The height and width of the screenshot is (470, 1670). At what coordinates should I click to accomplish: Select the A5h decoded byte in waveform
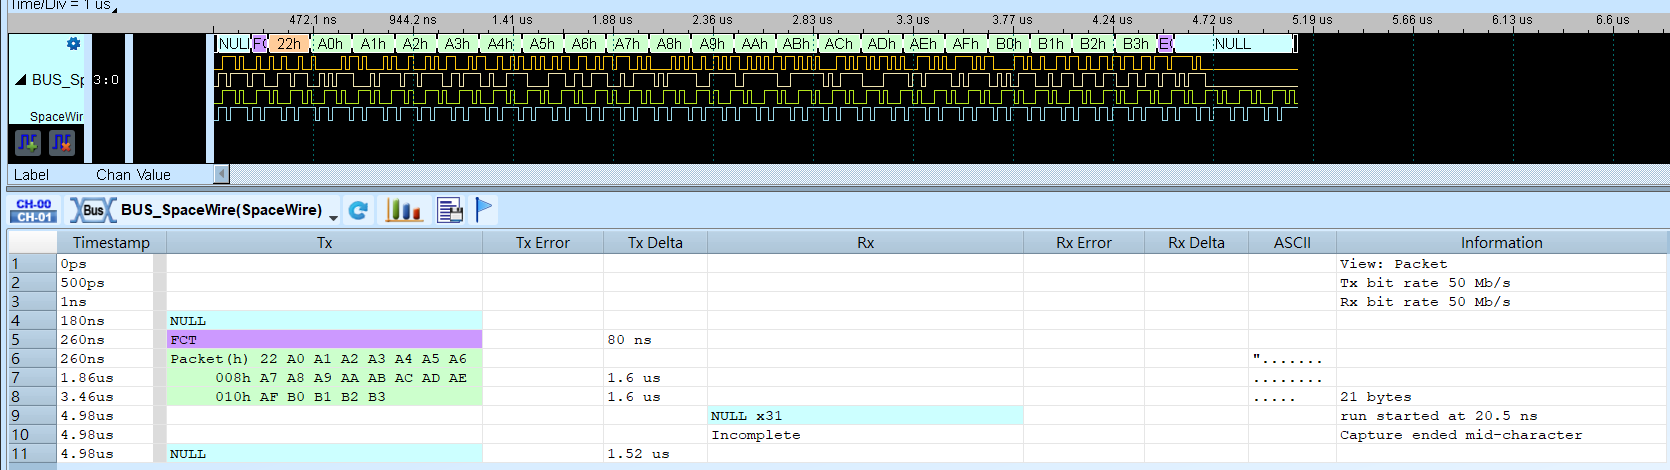pos(543,44)
